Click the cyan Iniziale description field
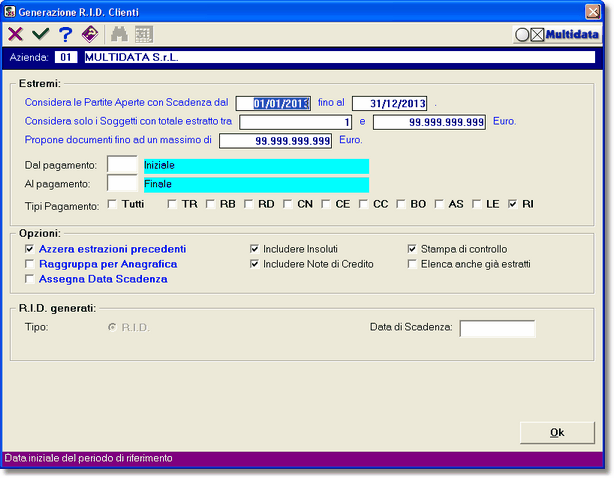Image resolution: width=614 pixels, height=478 pixels. pos(256,166)
